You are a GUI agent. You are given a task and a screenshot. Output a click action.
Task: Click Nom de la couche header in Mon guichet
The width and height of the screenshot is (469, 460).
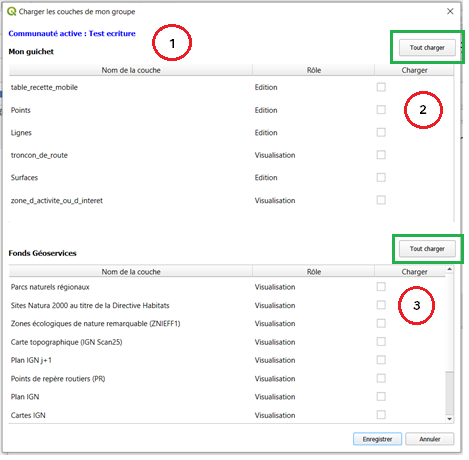click(131, 70)
